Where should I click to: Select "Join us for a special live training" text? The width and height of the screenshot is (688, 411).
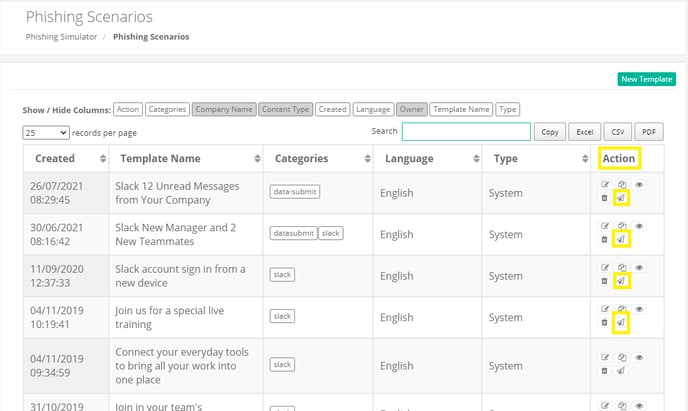(x=169, y=318)
